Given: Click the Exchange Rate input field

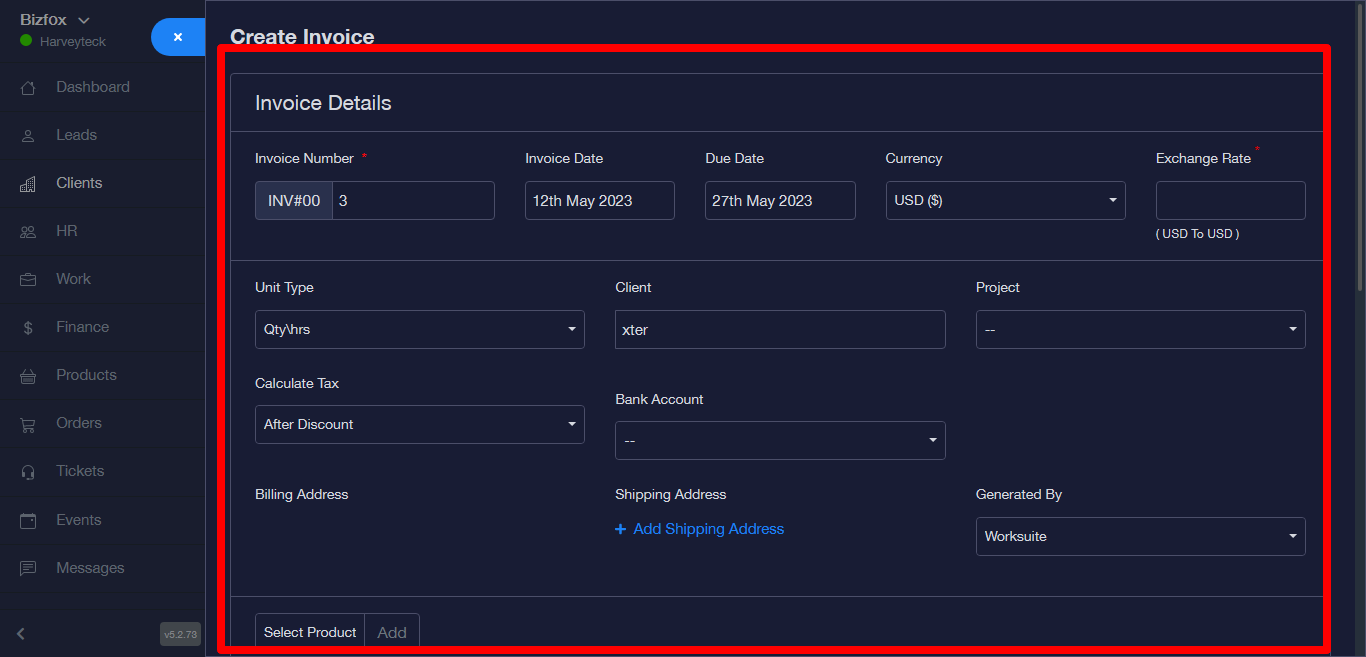Looking at the screenshot, I should point(1230,200).
